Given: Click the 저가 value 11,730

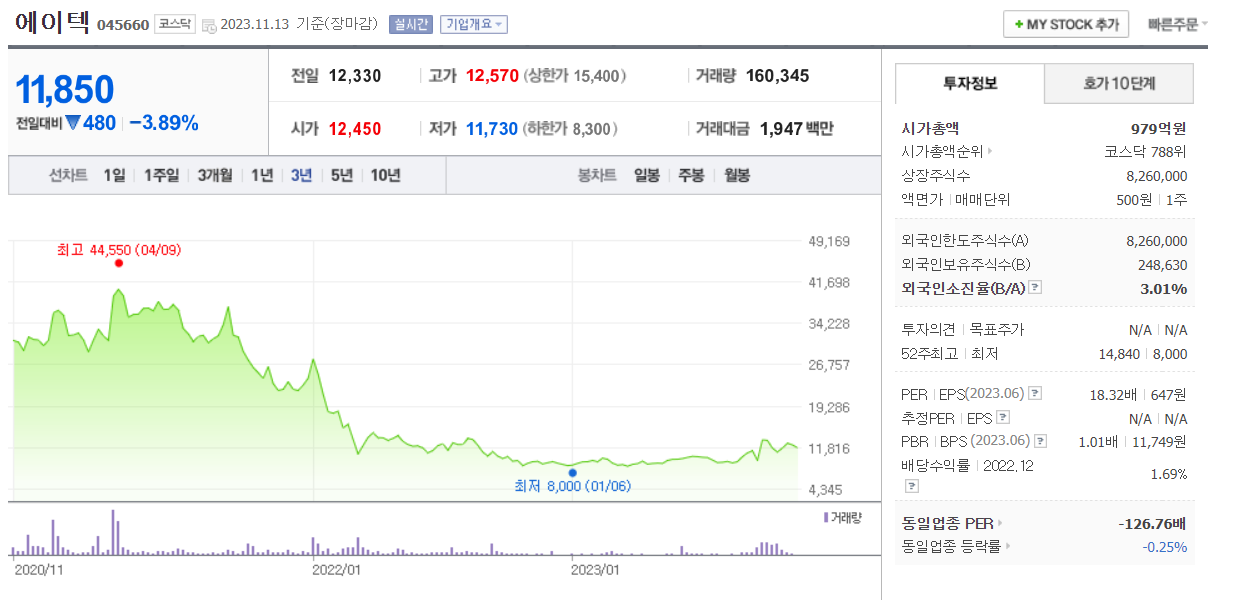Looking at the screenshot, I should tap(492, 129).
